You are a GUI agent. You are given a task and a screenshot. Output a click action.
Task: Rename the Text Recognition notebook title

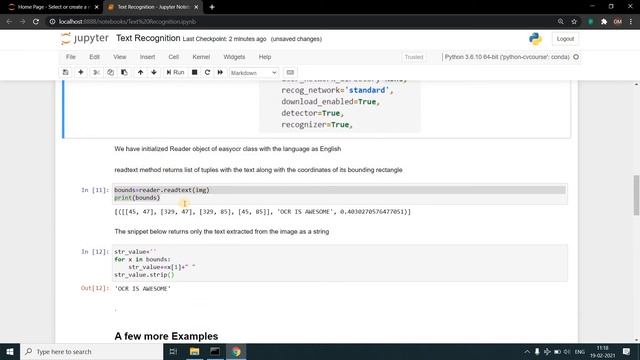pyautogui.click(x=148, y=38)
